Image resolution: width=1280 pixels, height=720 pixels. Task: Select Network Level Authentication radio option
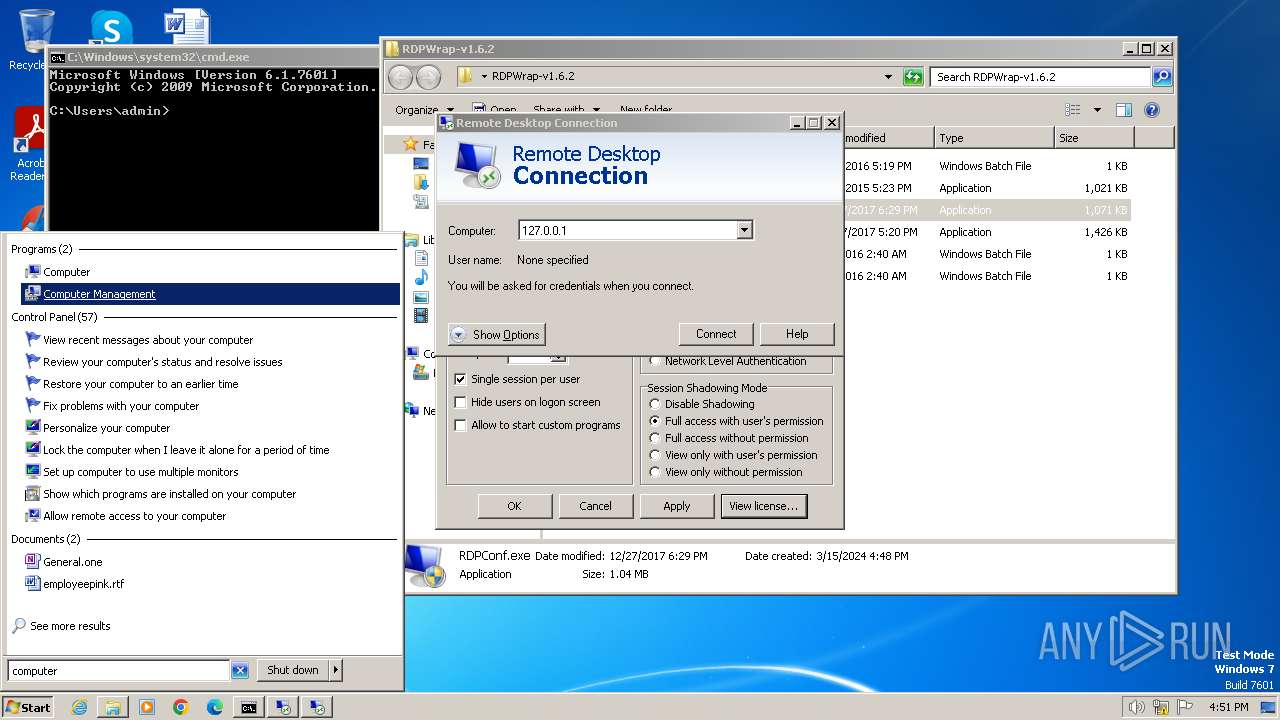(656, 361)
